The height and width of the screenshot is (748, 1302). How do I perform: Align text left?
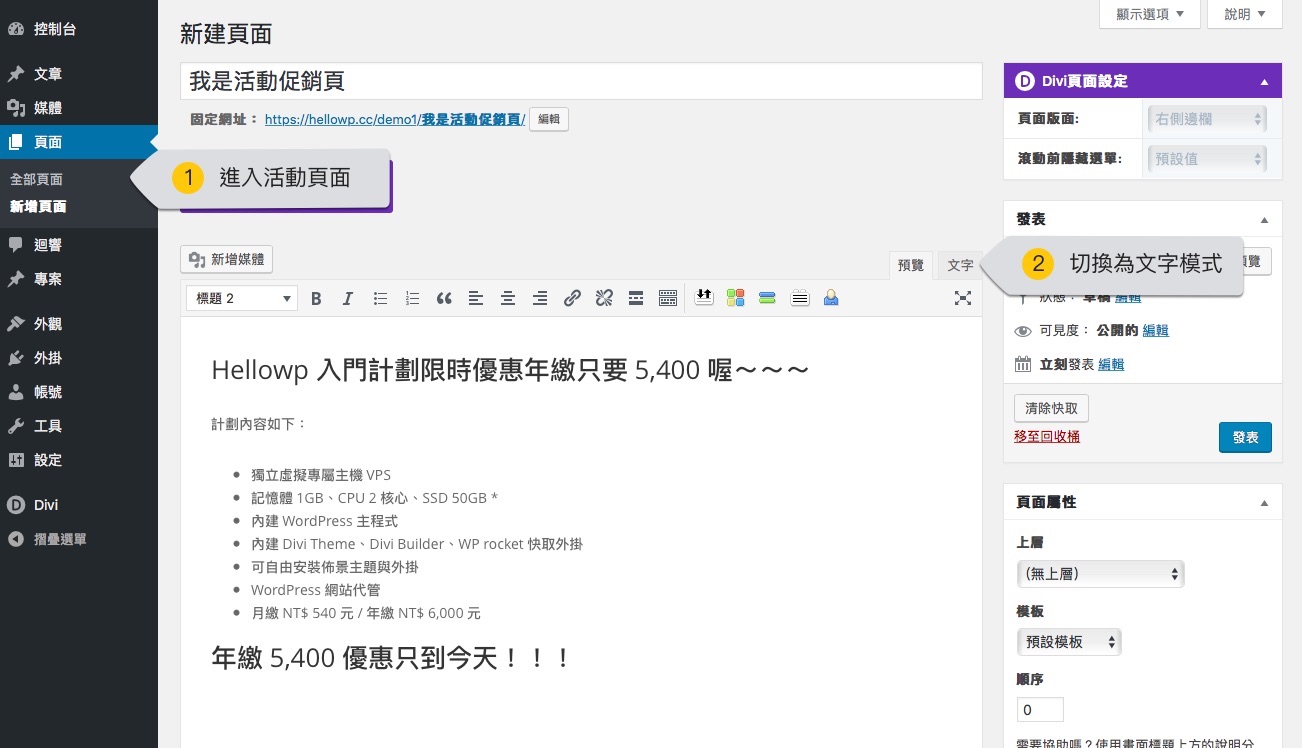(476, 298)
